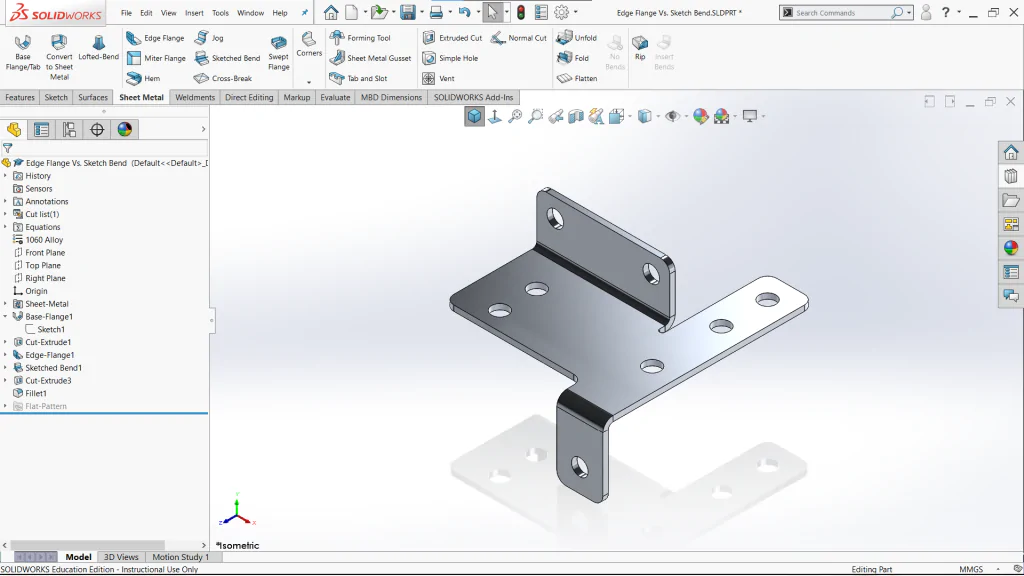Viewport: 1024px width, 576px height.
Task: Select the Miter Flange tool
Action: tap(156, 58)
